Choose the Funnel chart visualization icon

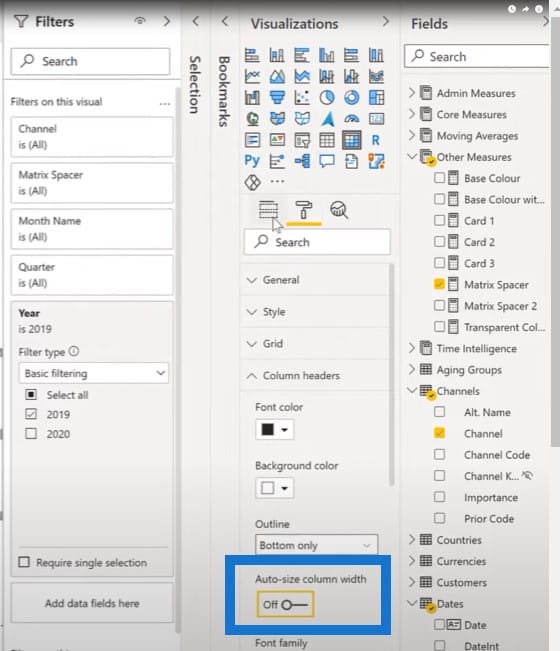[x=277, y=98]
